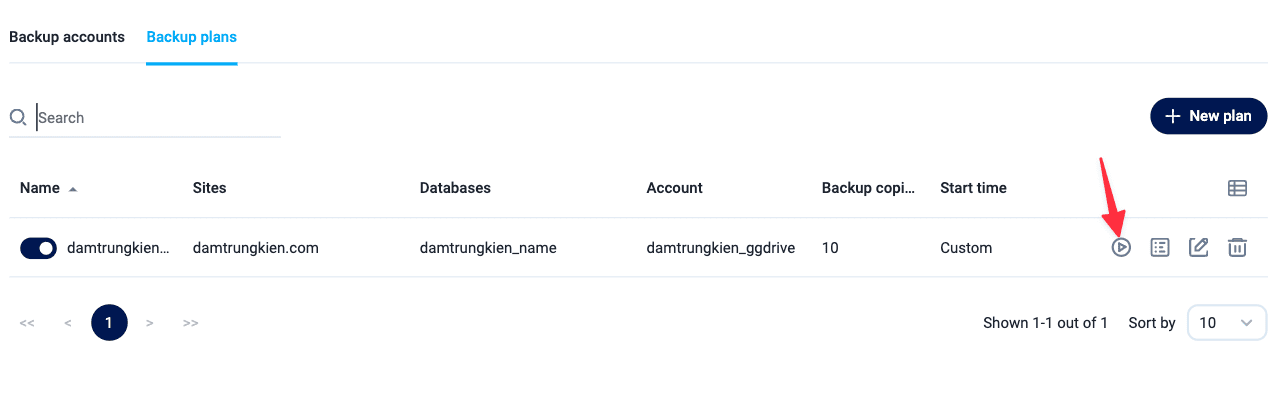Screen dimensions: 1281x405
Task: Sort by Name column arrow
Action: [x=73, y=189]
